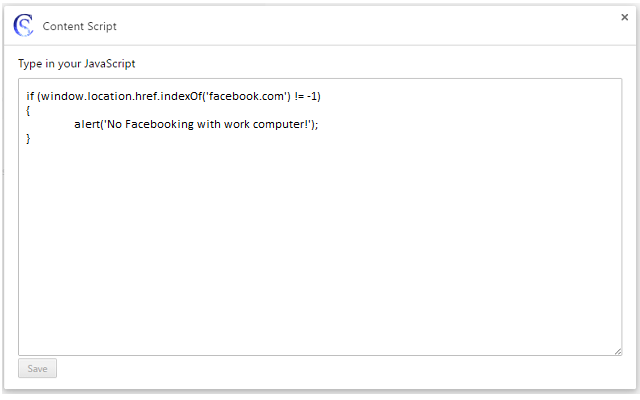Image resolution: width=640 pixels, height=400 pixels.
Task: Click the '!=' operator in the code
Action: click(295, 96)
